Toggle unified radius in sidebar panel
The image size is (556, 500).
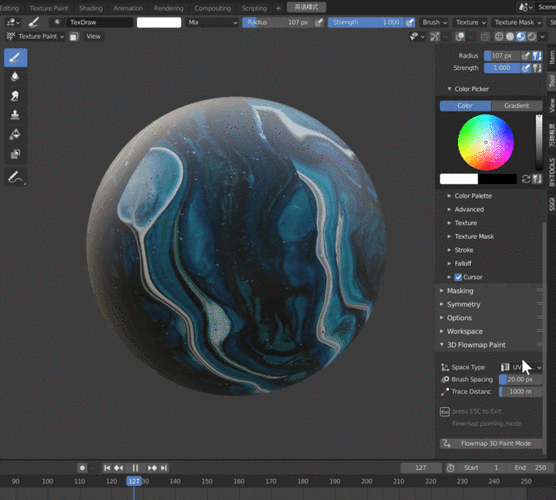point(537,56)
